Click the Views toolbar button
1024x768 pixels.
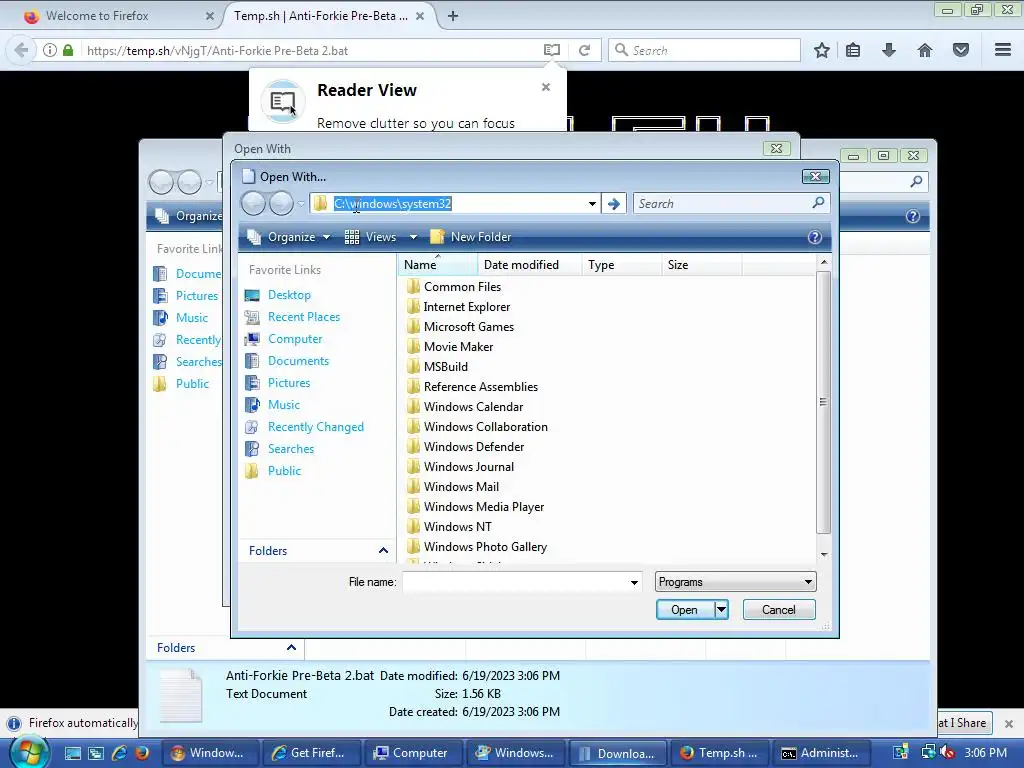(x=371, y=237)
